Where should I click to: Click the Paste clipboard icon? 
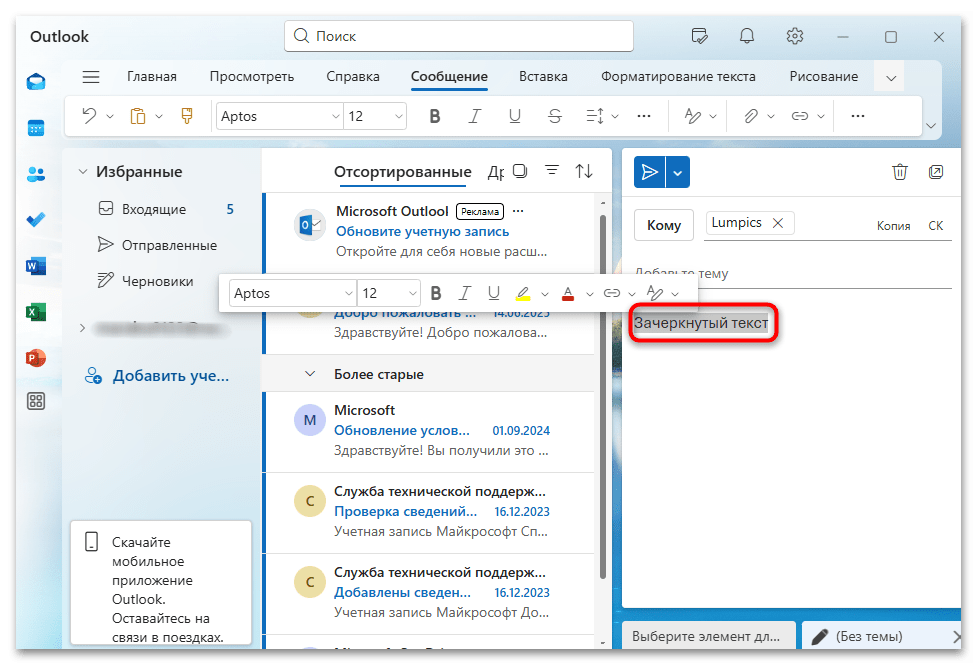pyautogui.click(x=138, y=116)
